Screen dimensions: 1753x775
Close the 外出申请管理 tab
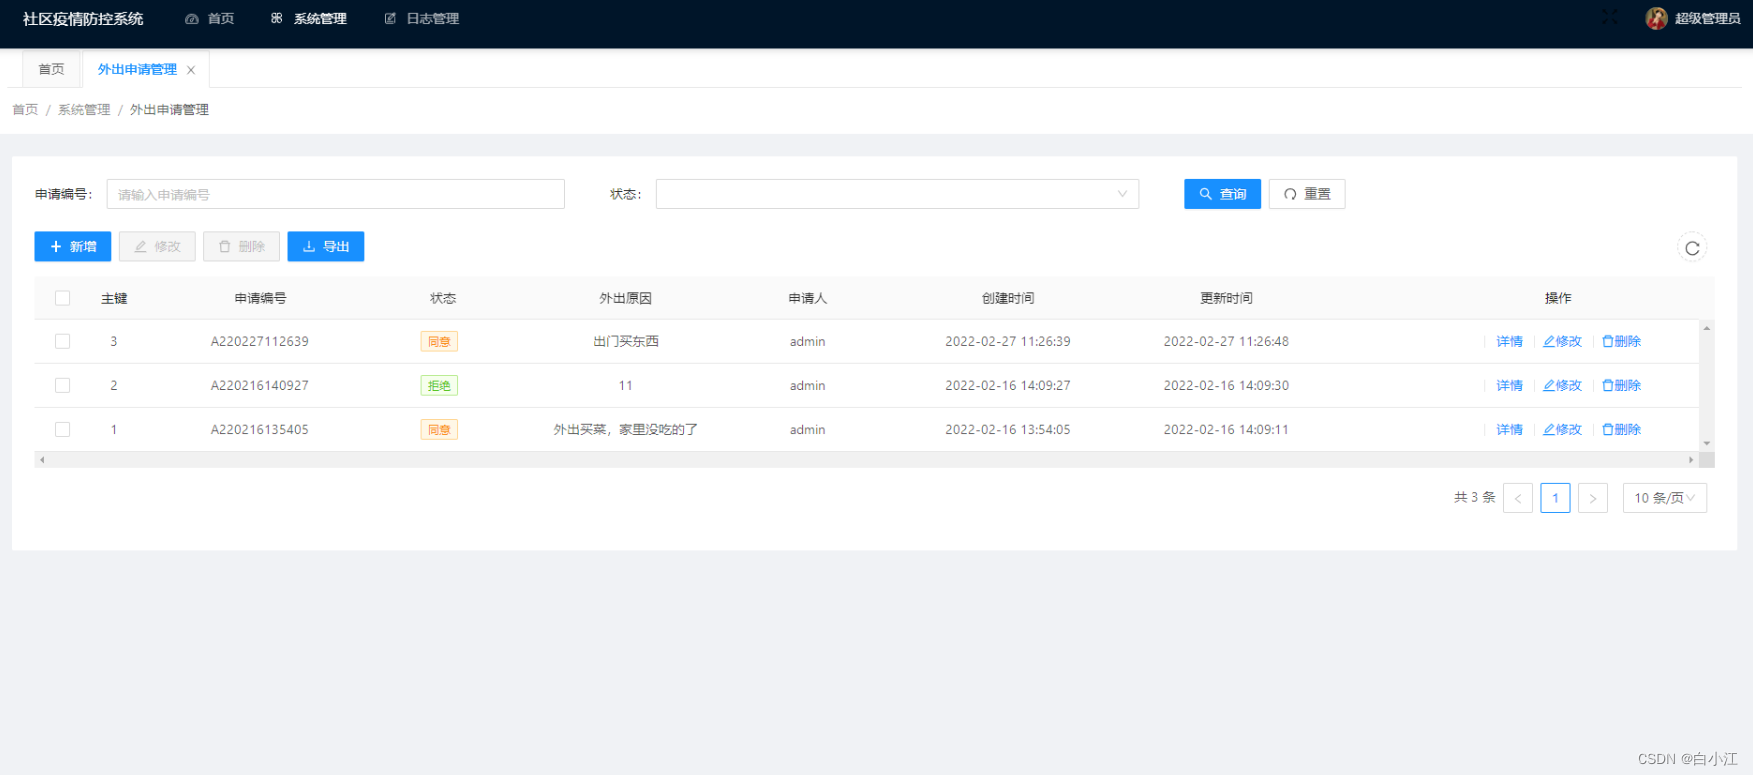tap(191, 70)
